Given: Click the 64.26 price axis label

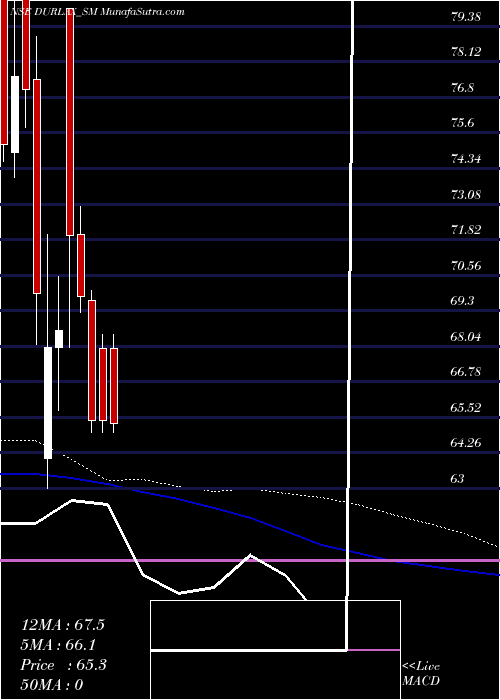Looking at the screenshot, I should tap(466, 443).
